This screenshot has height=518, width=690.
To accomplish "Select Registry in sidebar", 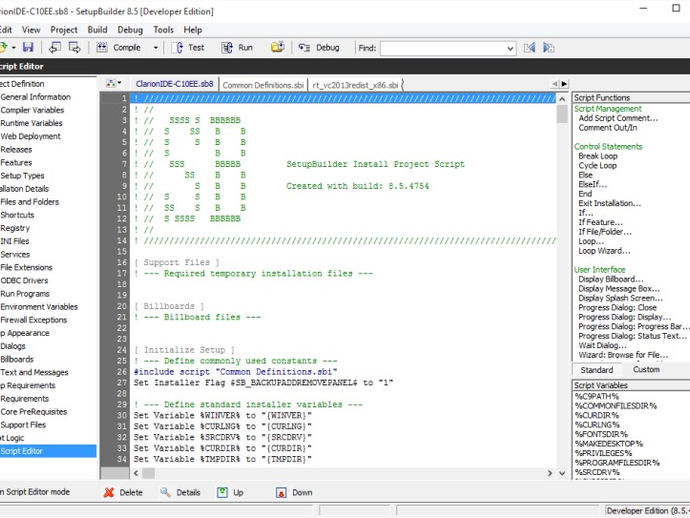I will 15,228.
